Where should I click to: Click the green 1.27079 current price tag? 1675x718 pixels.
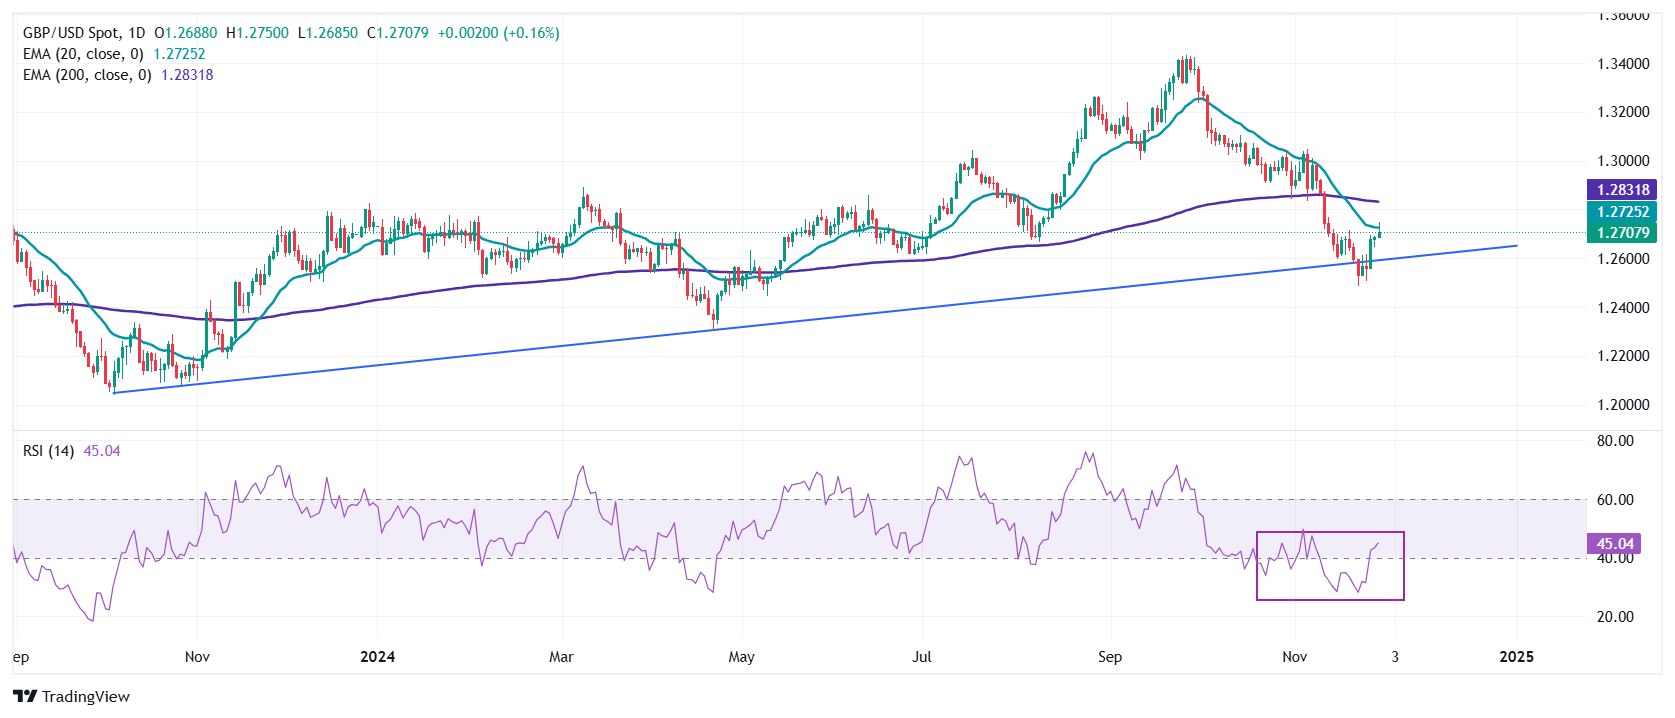[1622, 233]
